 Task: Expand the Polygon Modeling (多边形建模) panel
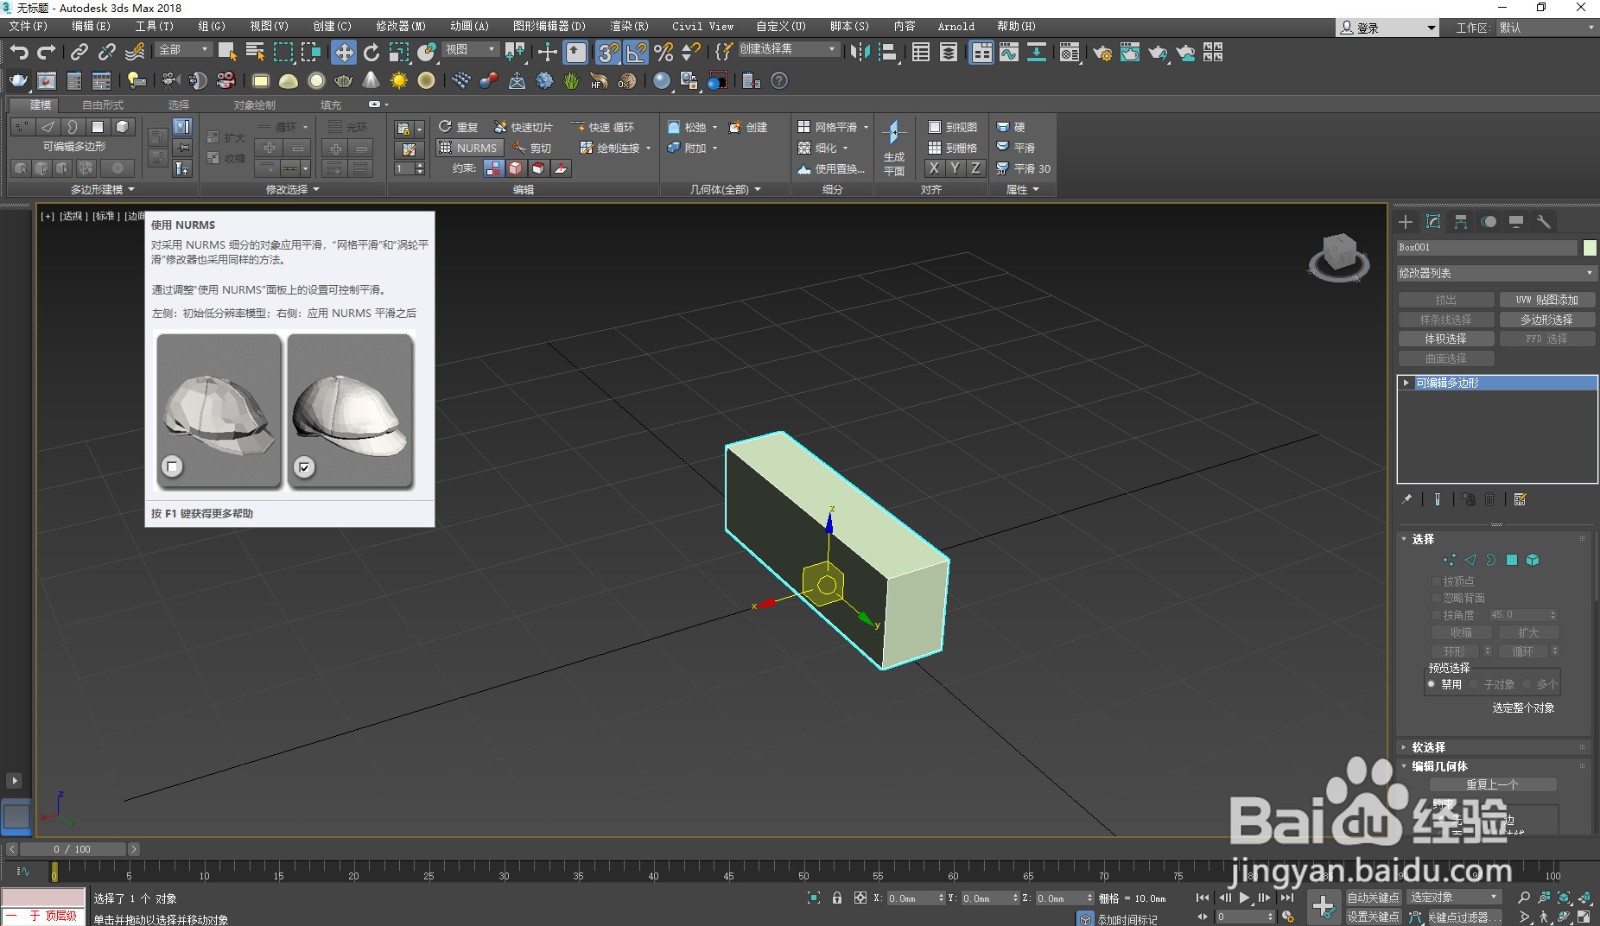point(102,189)
